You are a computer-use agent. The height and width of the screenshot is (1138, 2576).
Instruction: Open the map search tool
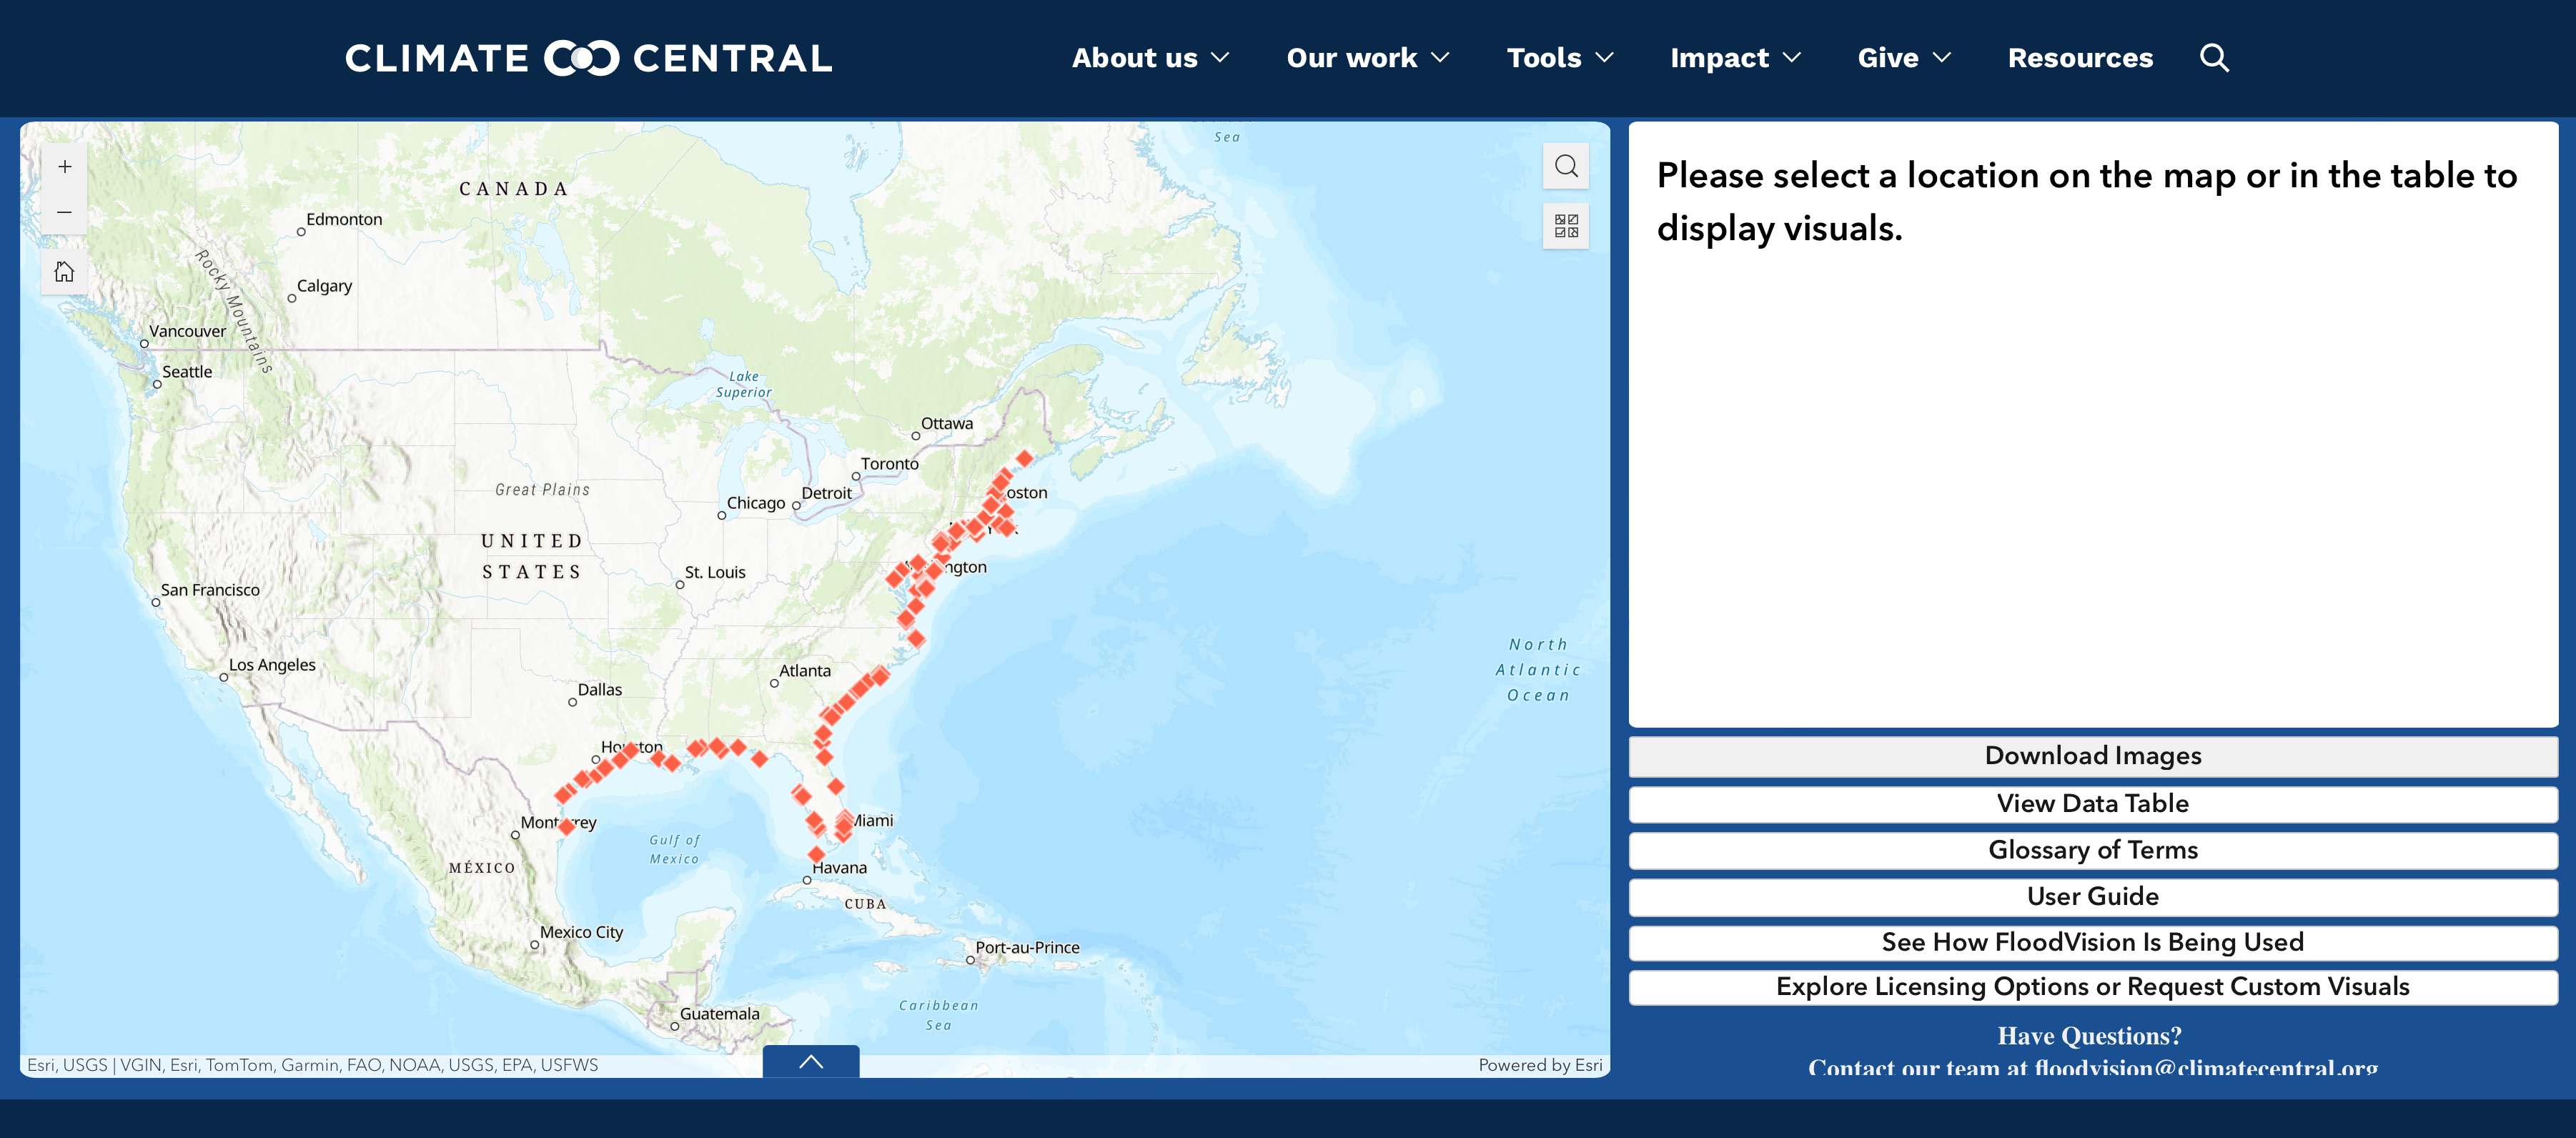point(1565,166)
